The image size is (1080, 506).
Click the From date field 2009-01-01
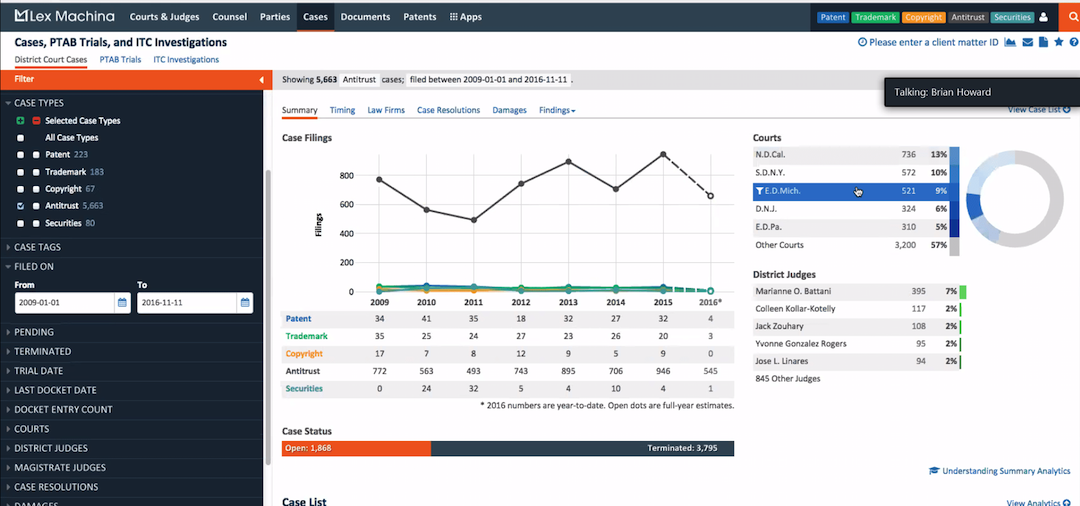[x=64, y=302]
